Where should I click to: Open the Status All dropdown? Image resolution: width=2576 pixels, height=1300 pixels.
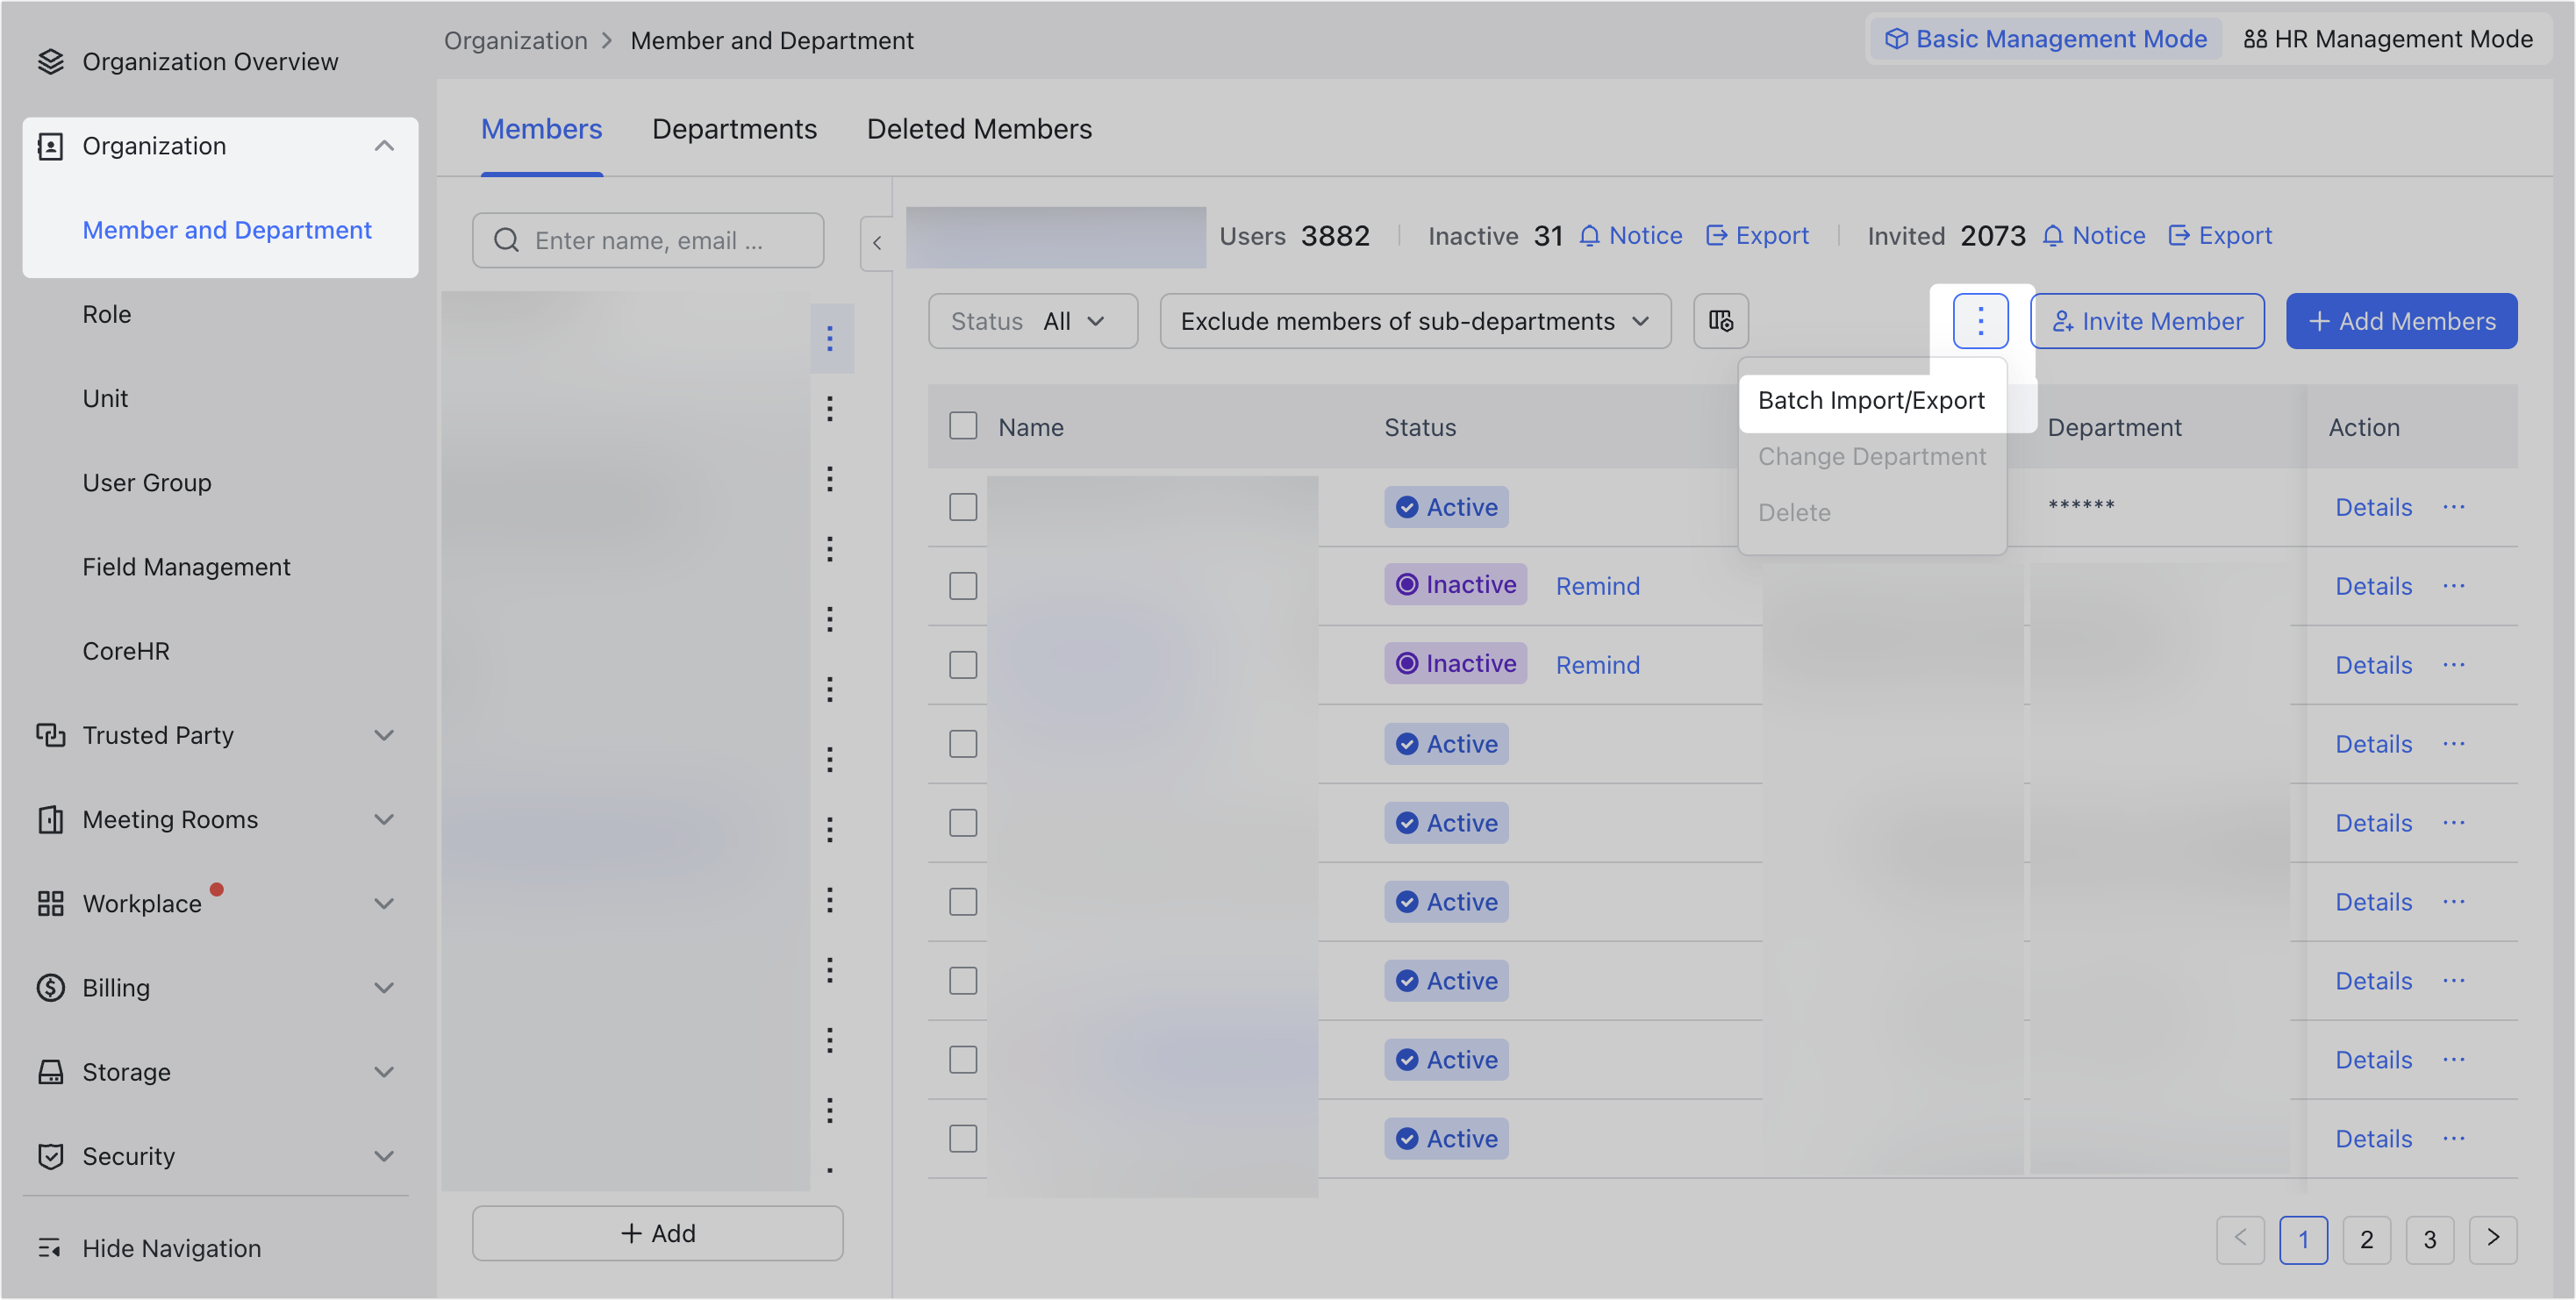pyautogui.click(x=1033, y=321)
